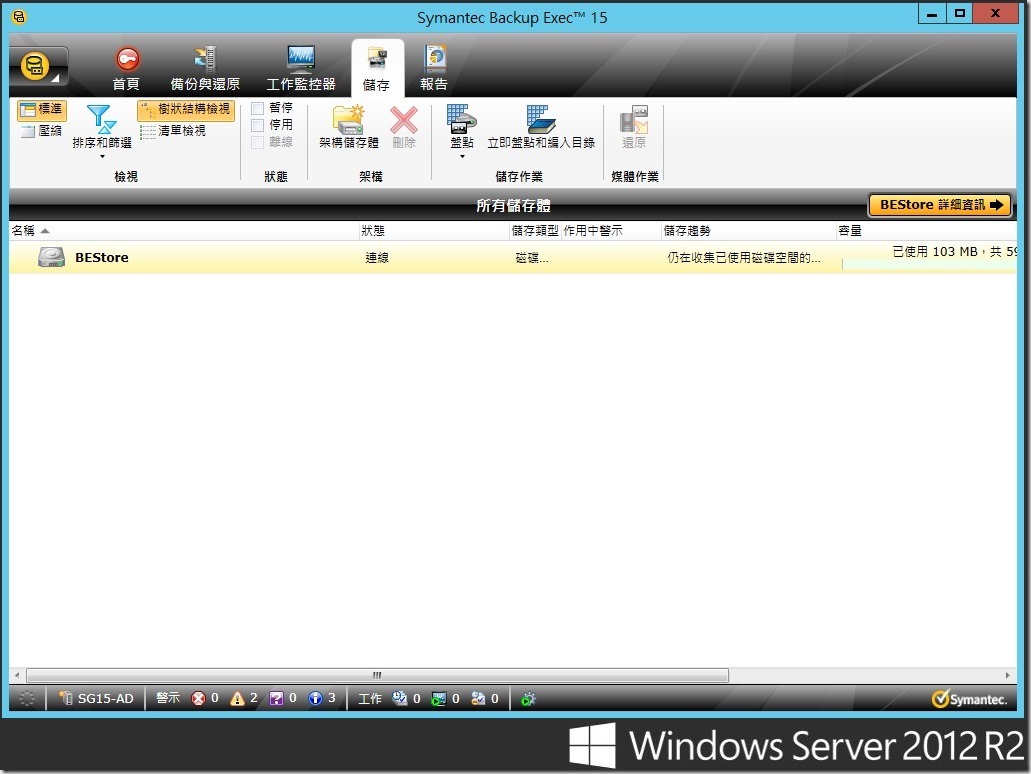
Task: Go to the 工作監控器 tab
Action: (x=301, y=68)
